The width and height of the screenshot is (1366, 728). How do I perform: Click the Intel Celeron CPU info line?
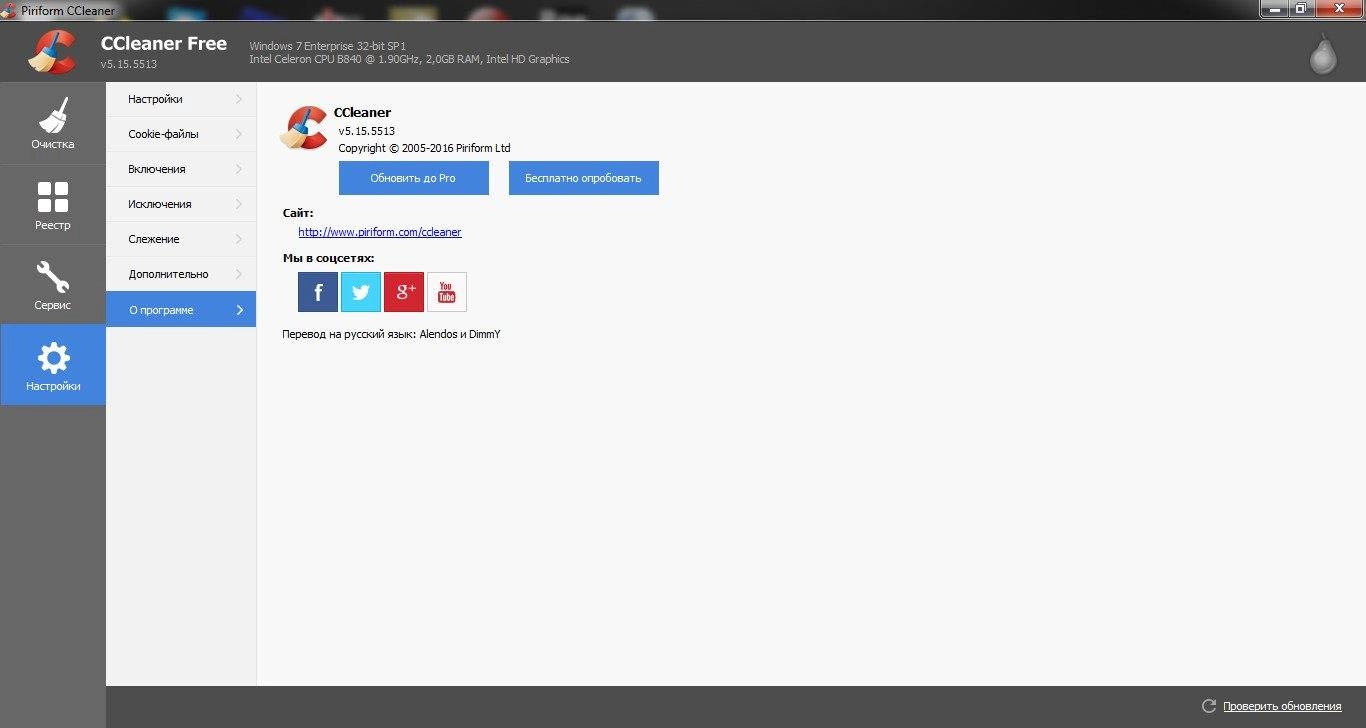coord(409,59)
